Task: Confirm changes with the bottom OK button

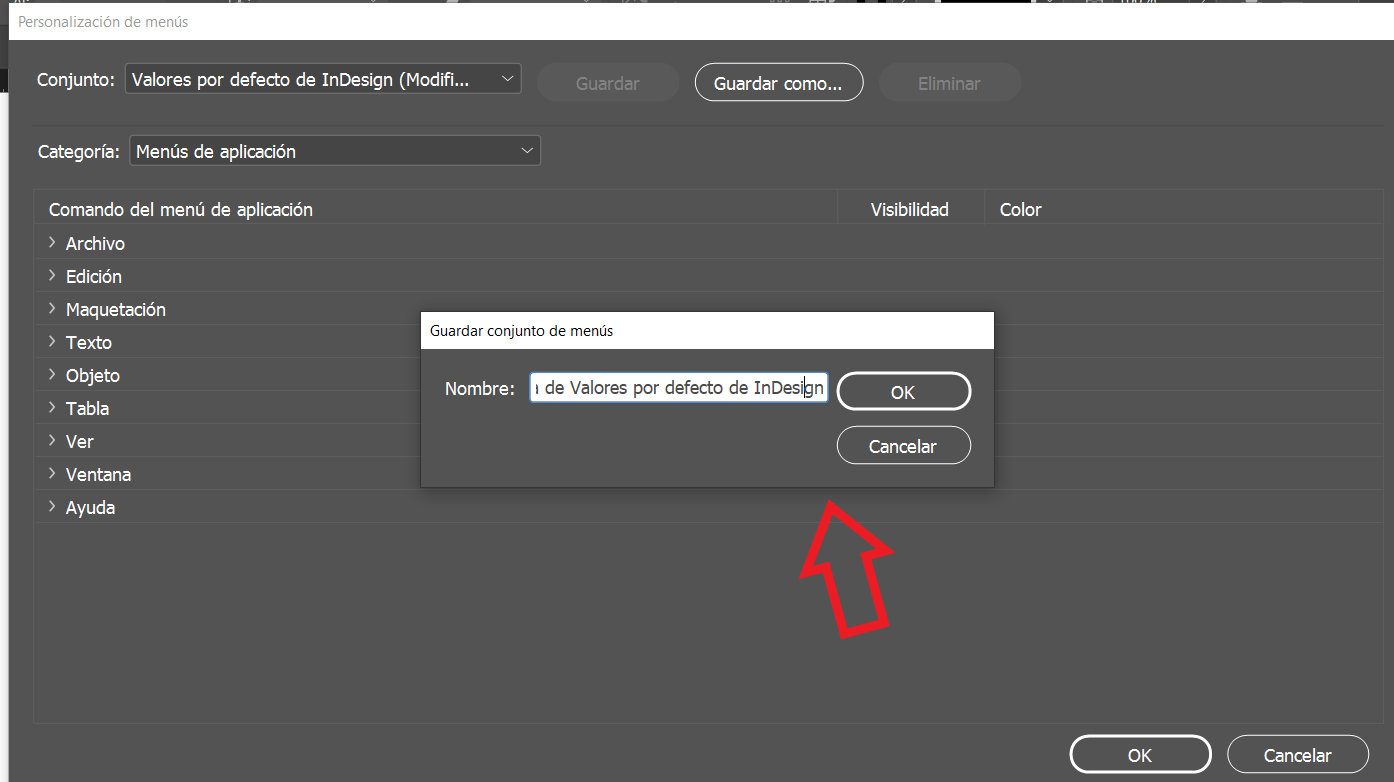Action: [1140, 754]
